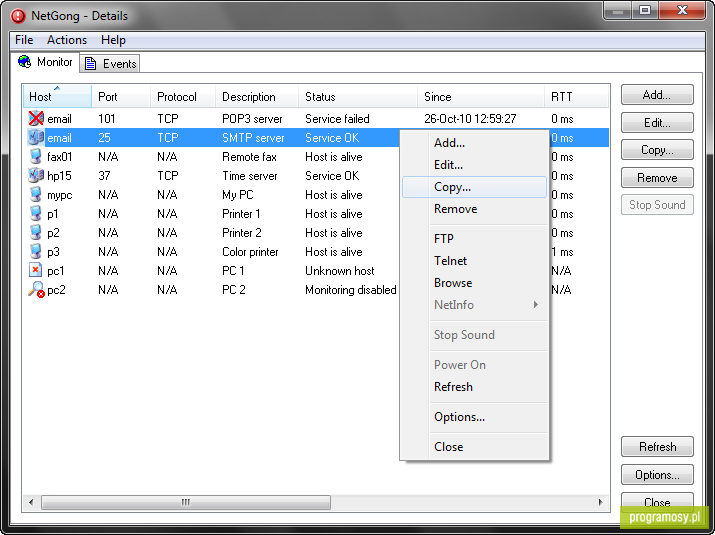Click the mypc host icon
Image resolution: width=715 pixels, height=535 pixels.
click(36, 194)
